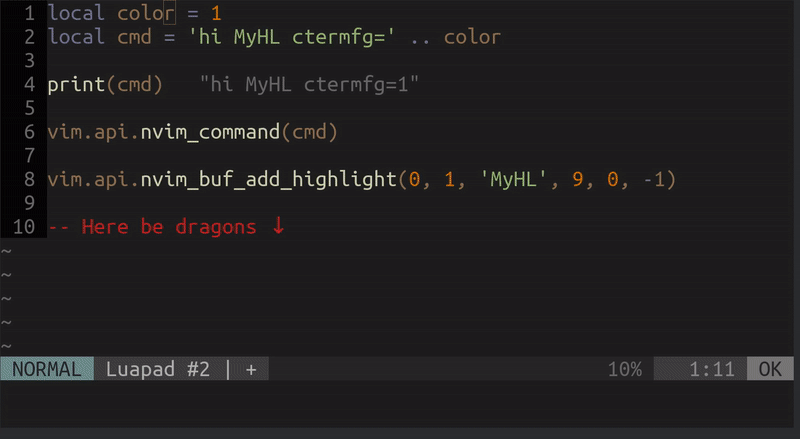This screenshot has width=800, height=439.
Task: Click line number 6 in gutter
Action: coord(30,132)
